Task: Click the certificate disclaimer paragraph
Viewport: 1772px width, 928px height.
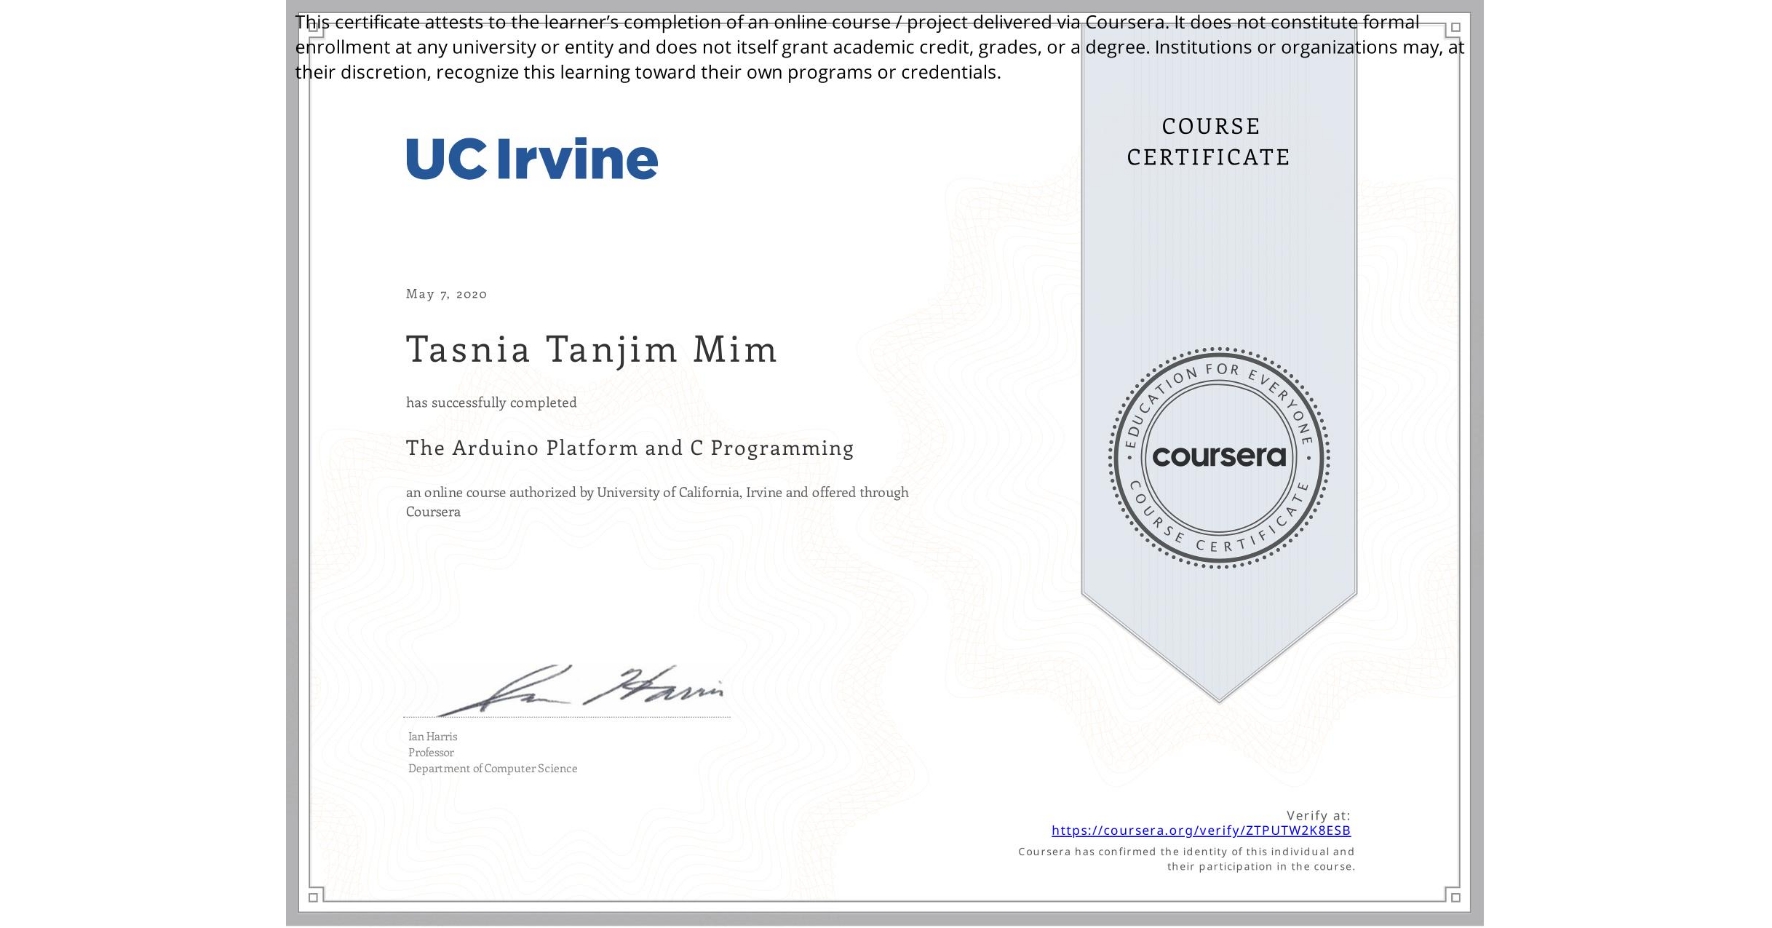Action: point(880,47)
